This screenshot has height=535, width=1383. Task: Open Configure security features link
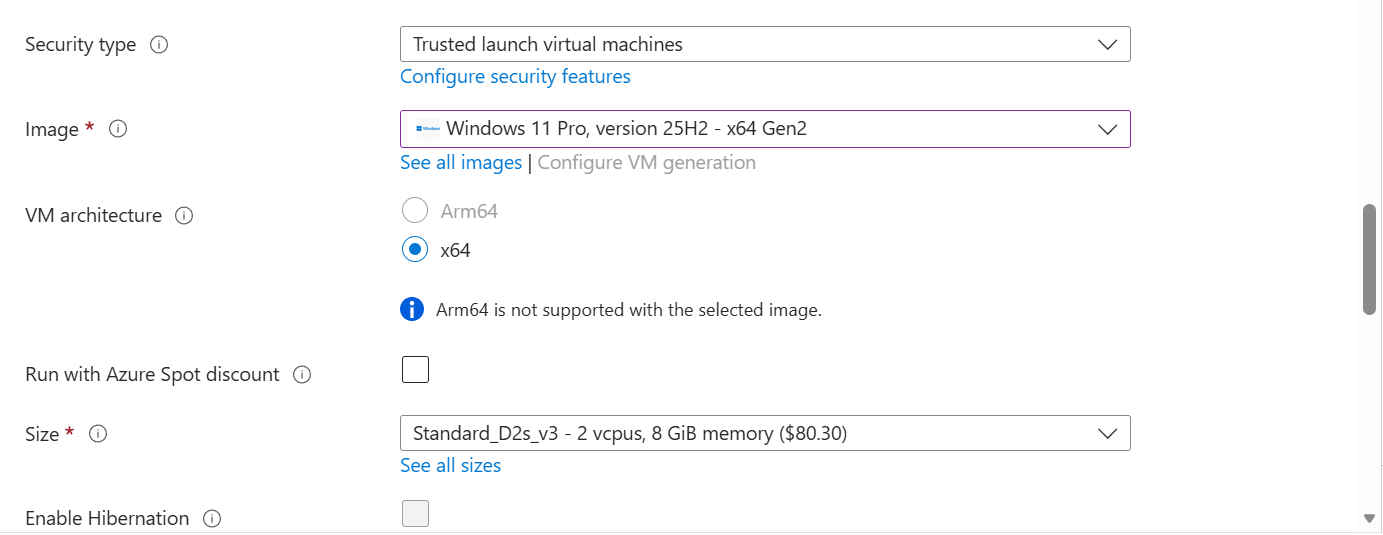click(515, 77)
